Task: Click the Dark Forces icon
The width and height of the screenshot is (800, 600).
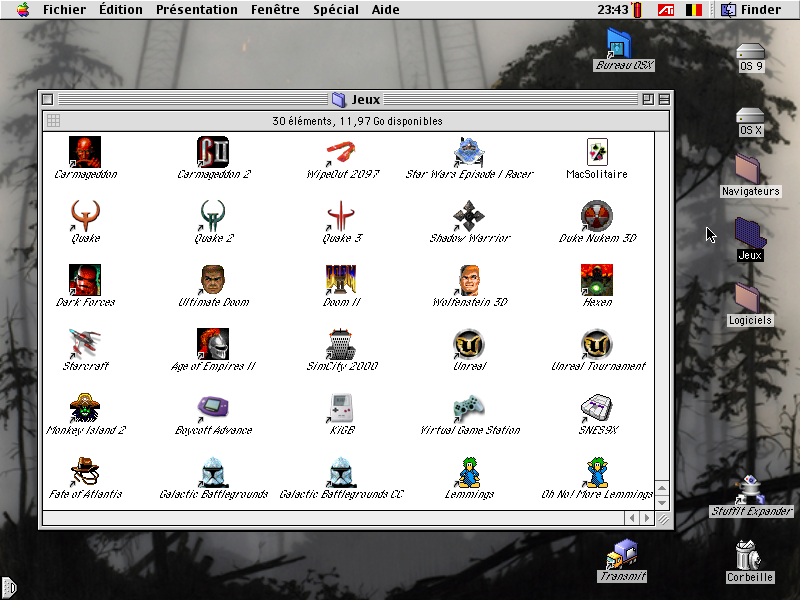Action: 85,280
